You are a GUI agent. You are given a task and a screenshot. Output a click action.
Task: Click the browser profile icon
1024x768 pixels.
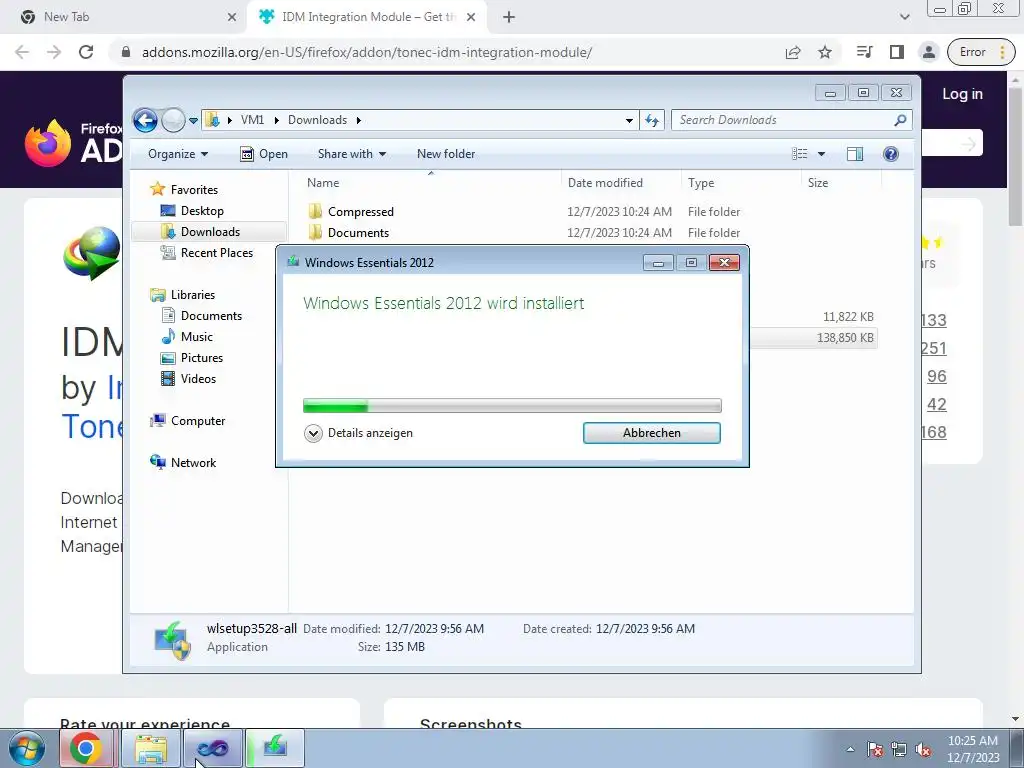click(929, 52)
